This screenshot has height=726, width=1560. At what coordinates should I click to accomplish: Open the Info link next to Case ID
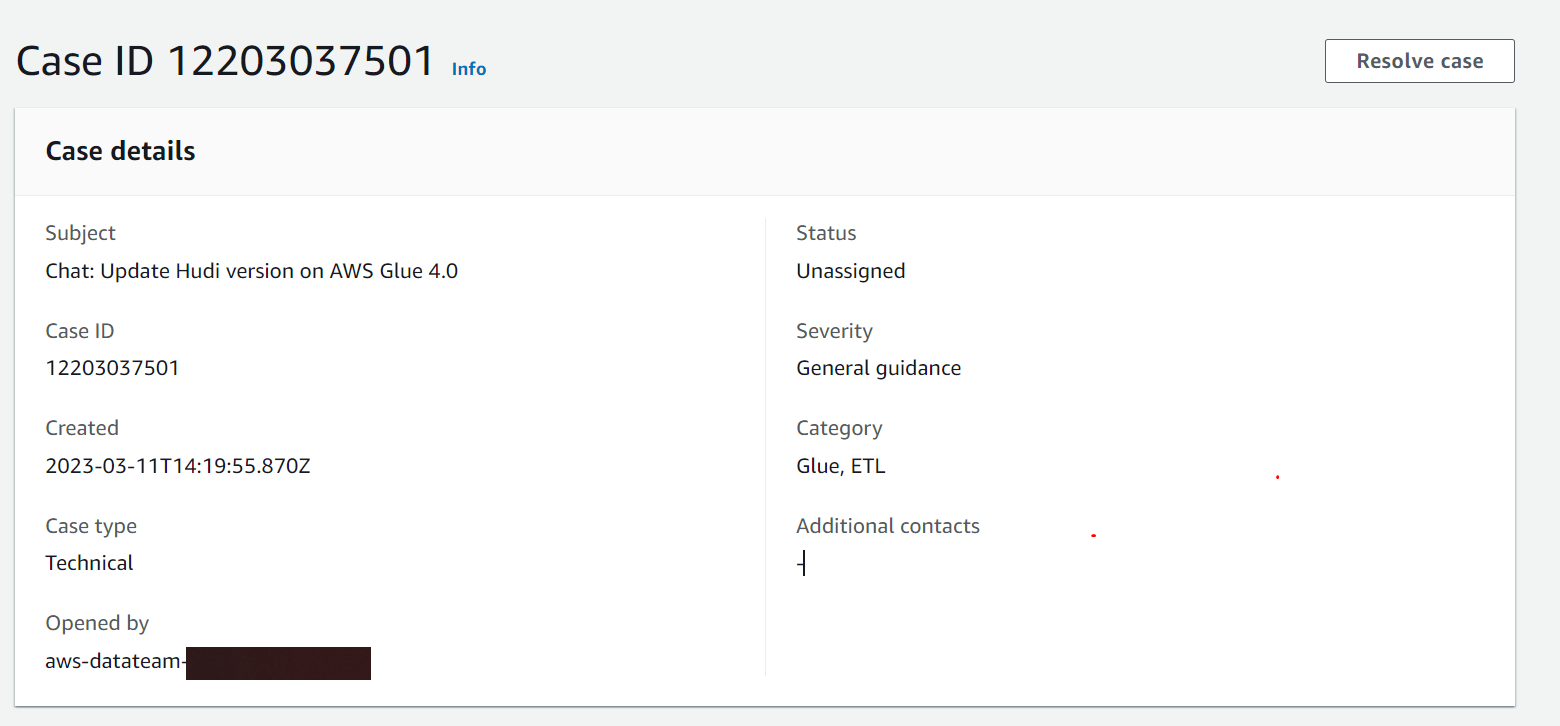(x=469, y=69)
